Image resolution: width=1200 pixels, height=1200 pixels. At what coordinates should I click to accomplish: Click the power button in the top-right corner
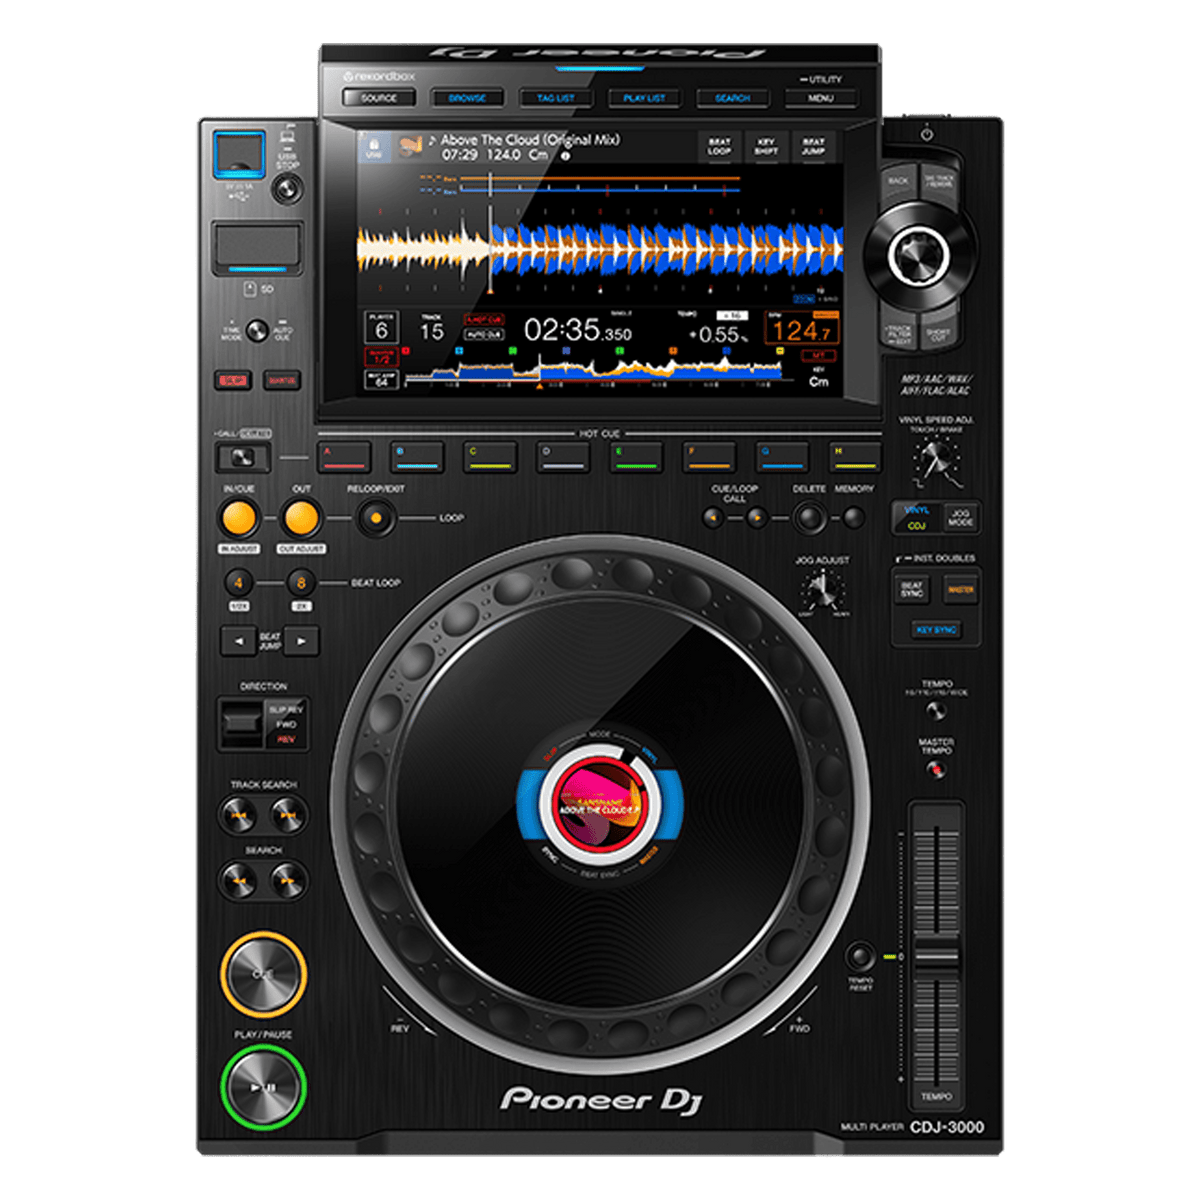click(x=927, y=133)
